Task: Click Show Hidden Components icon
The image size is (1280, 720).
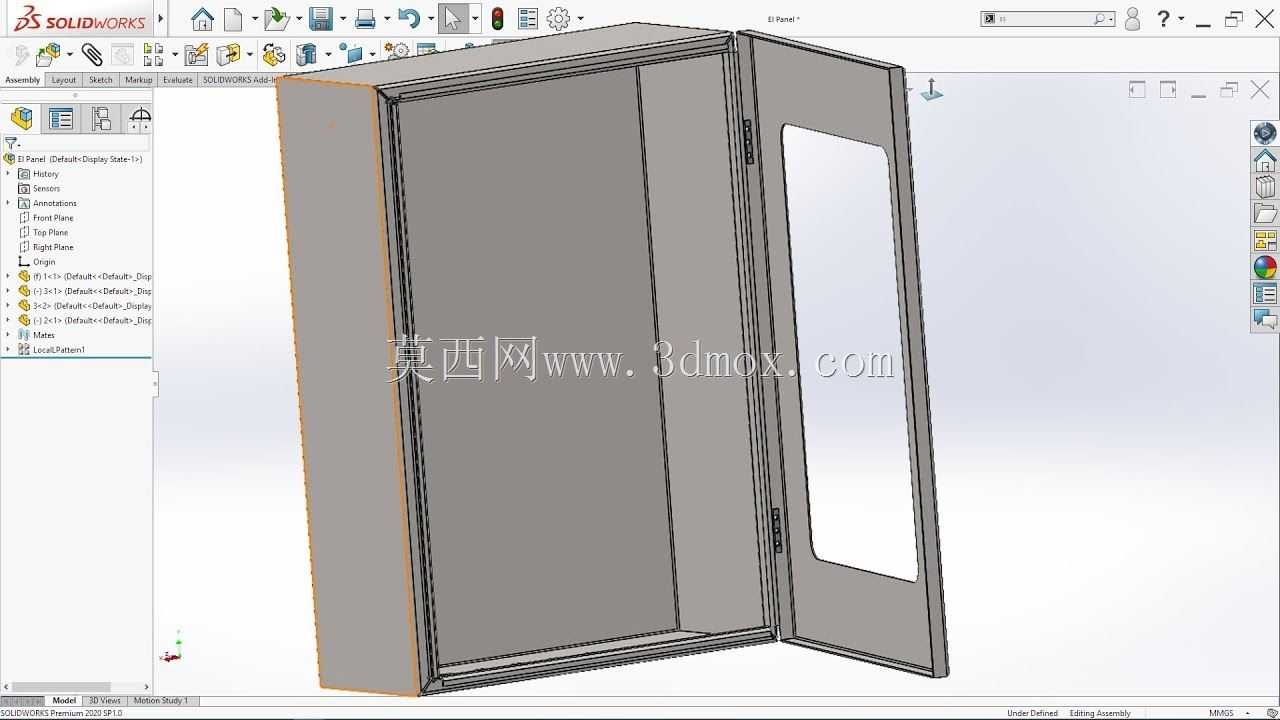Action: (x=273, y=54)
